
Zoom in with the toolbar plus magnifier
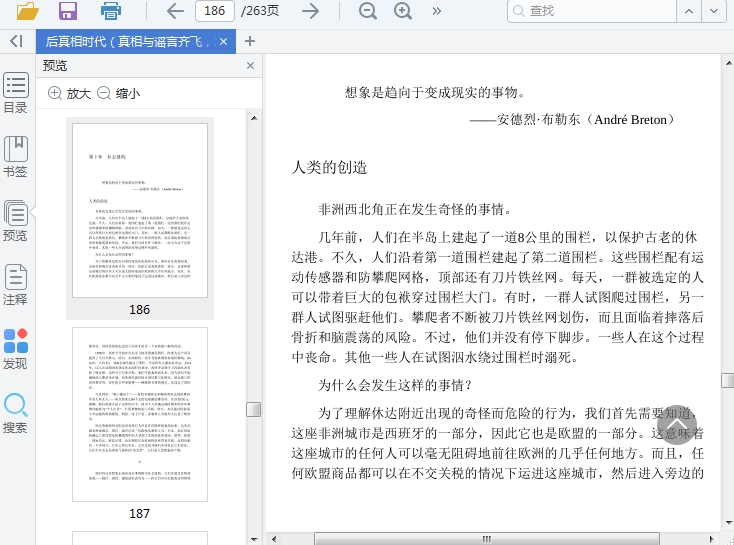[x=403, y=11]
